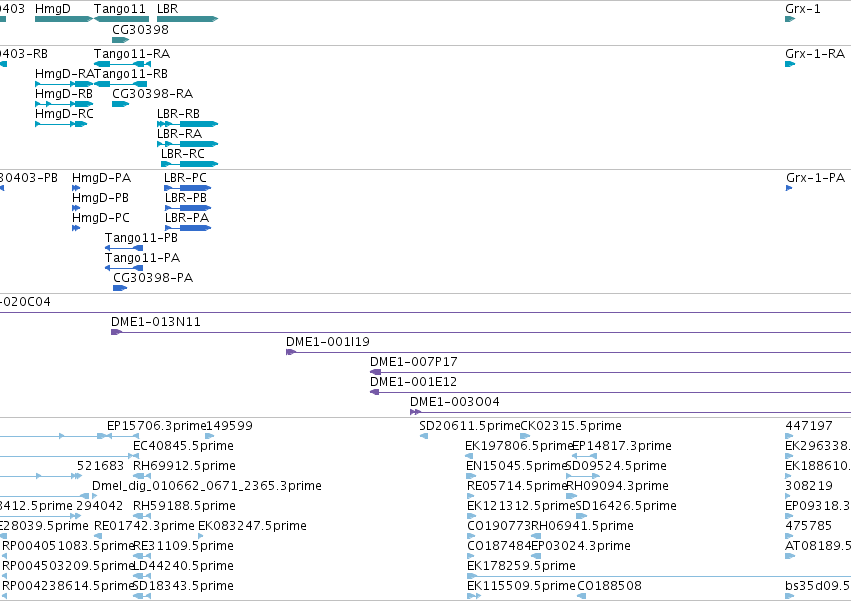Select the 294042 feature label
The height and width of the screenshot is (601, 851).
99,507
